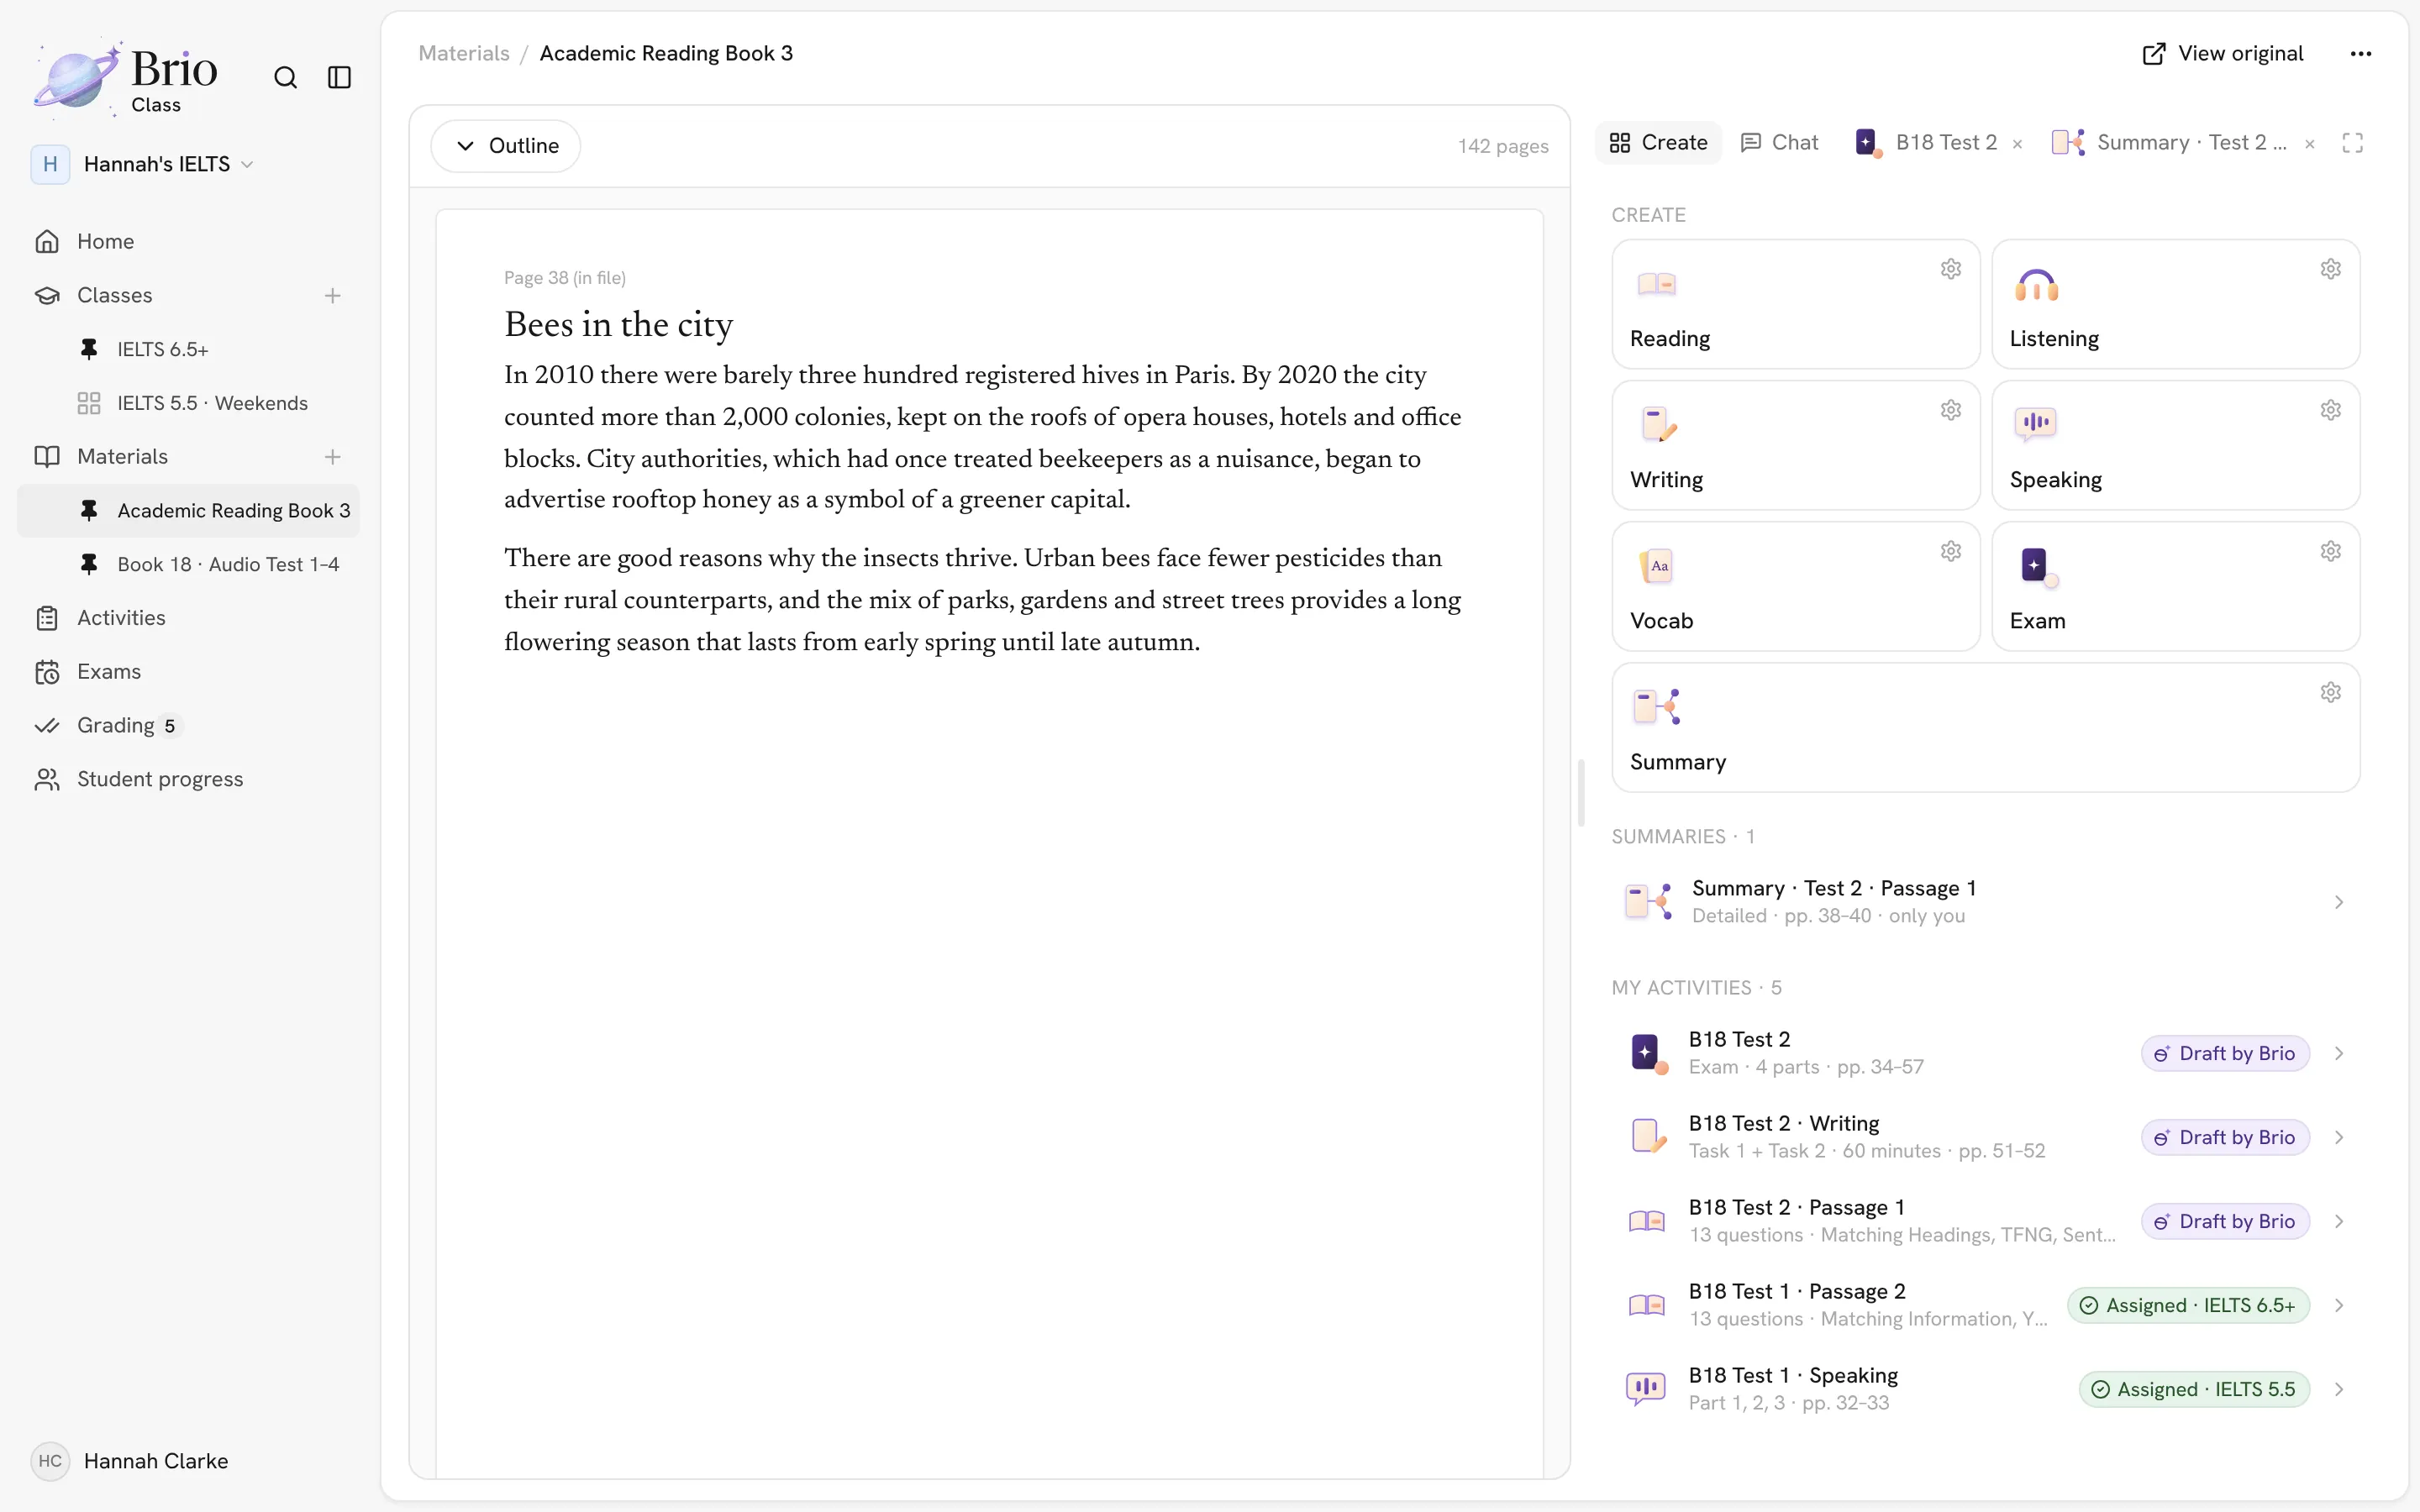The height and width of the screenshot is (1512, 2420).
Task: Open Reading card settings gear
Action: tap(1951, 269)
